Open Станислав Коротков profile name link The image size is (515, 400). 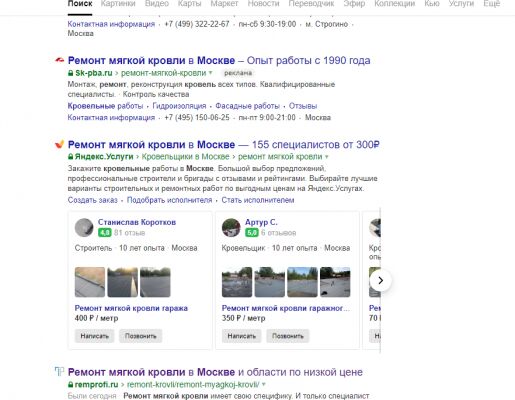coord(137,222)
